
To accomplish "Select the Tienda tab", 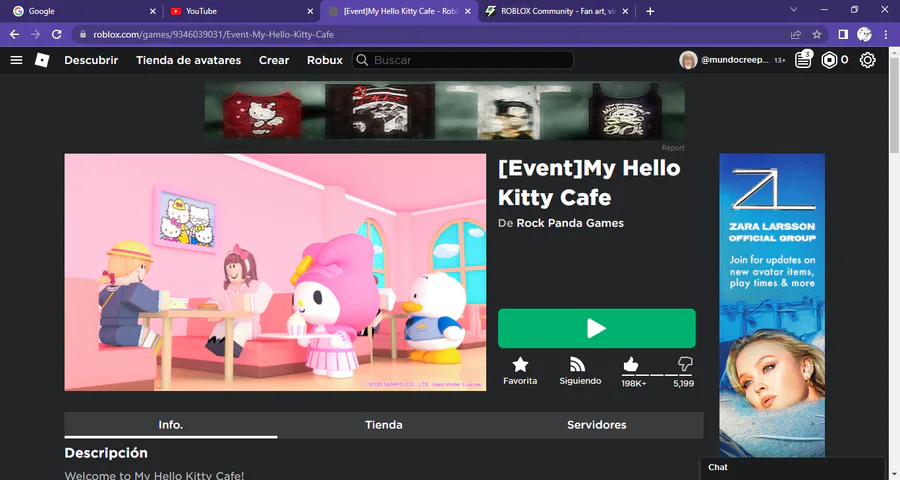I will [x=383, y=425].
